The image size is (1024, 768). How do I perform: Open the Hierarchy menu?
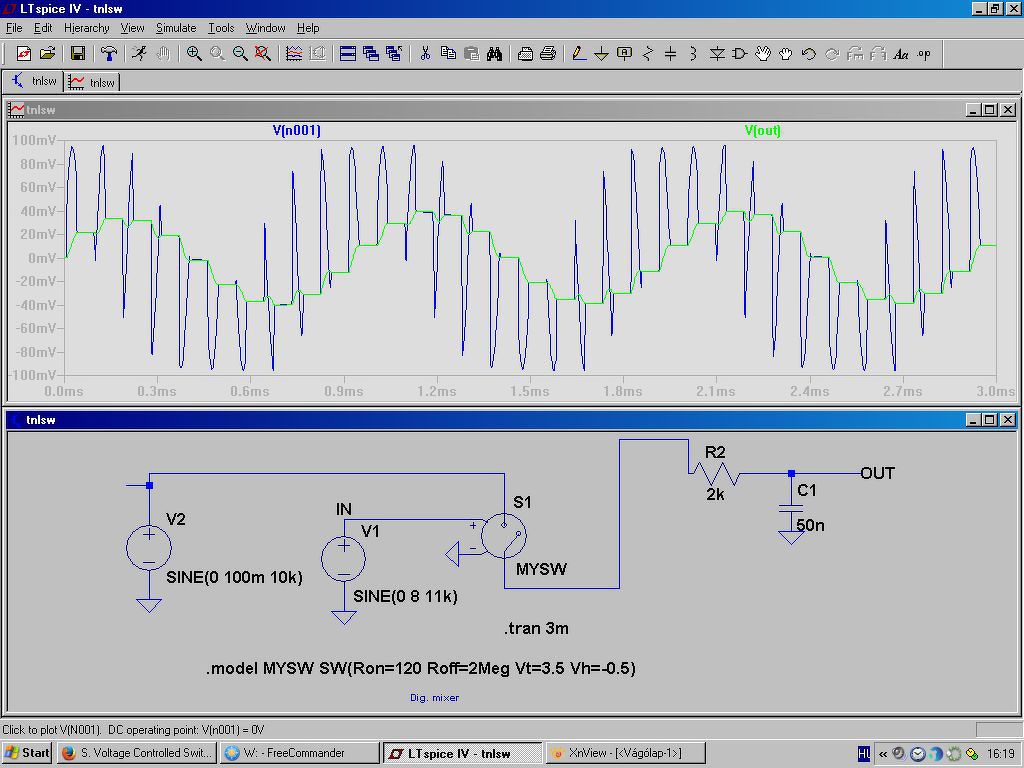(x=87, y=28)
